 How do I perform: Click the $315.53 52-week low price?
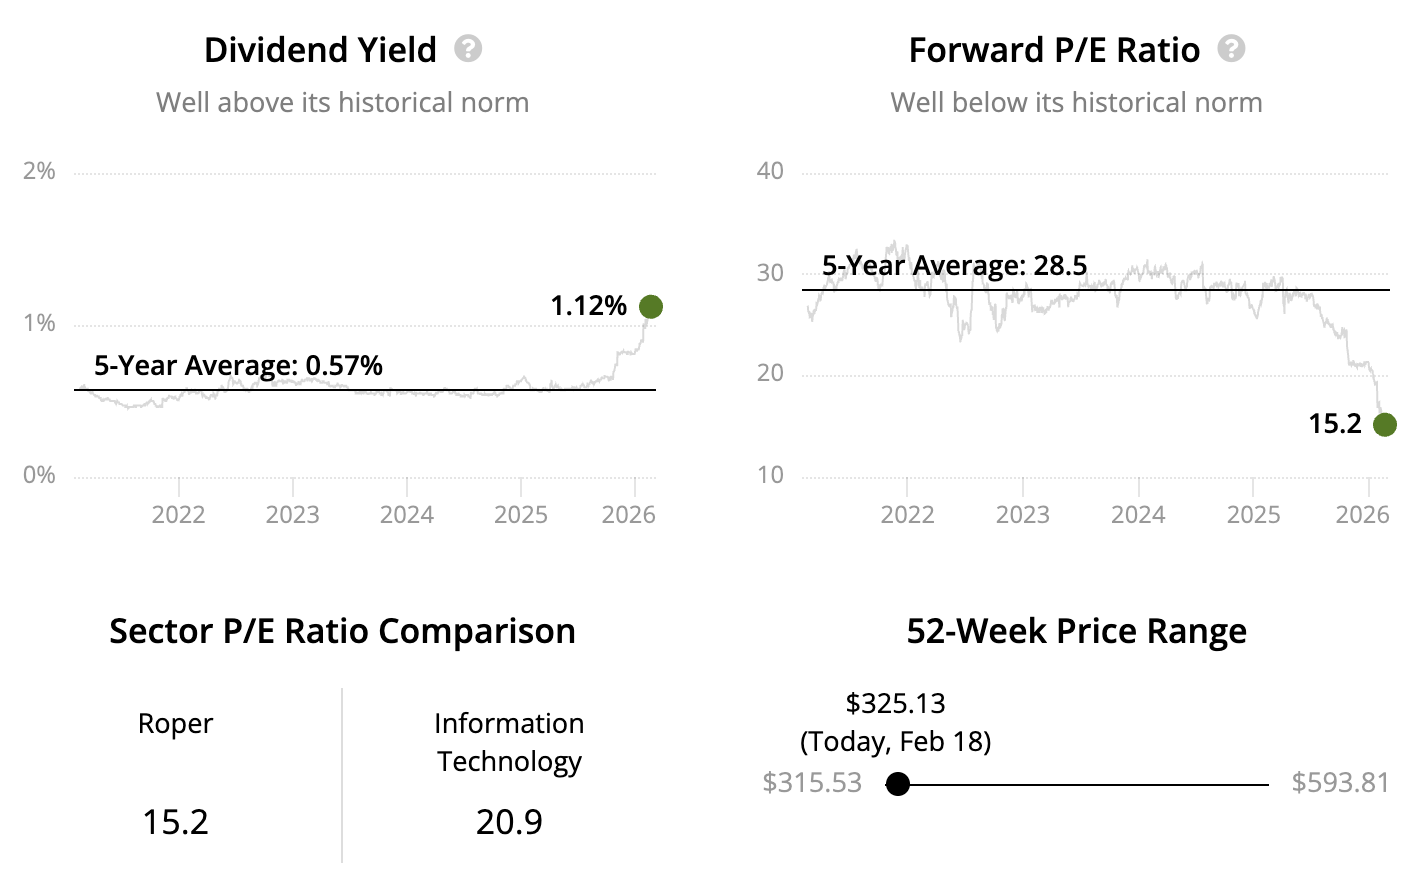pyautogui.click(x=812, y=783)
